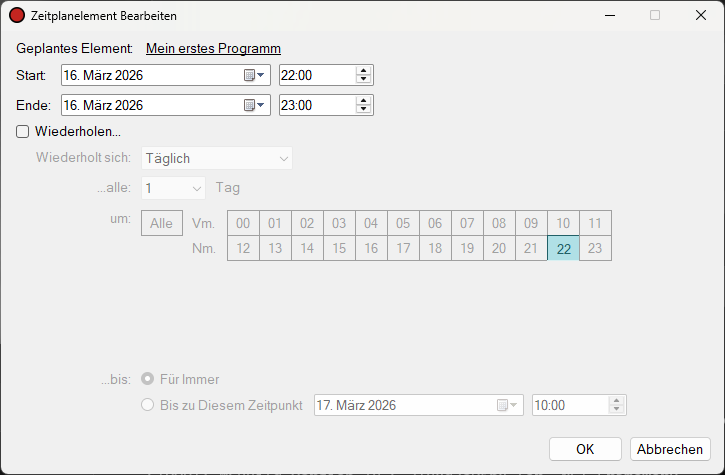Open the ...alle interval dropdown showing 1
Image resolution: width=725 pixels, height=475 pixels.
[x=173, y=188]
